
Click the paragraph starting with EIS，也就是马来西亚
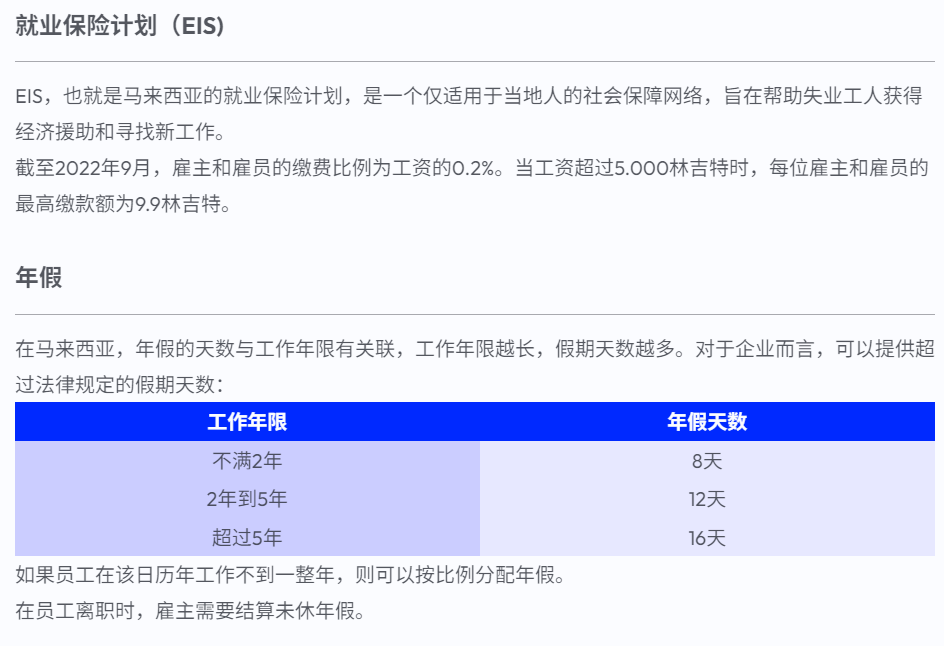pos(469,113)
